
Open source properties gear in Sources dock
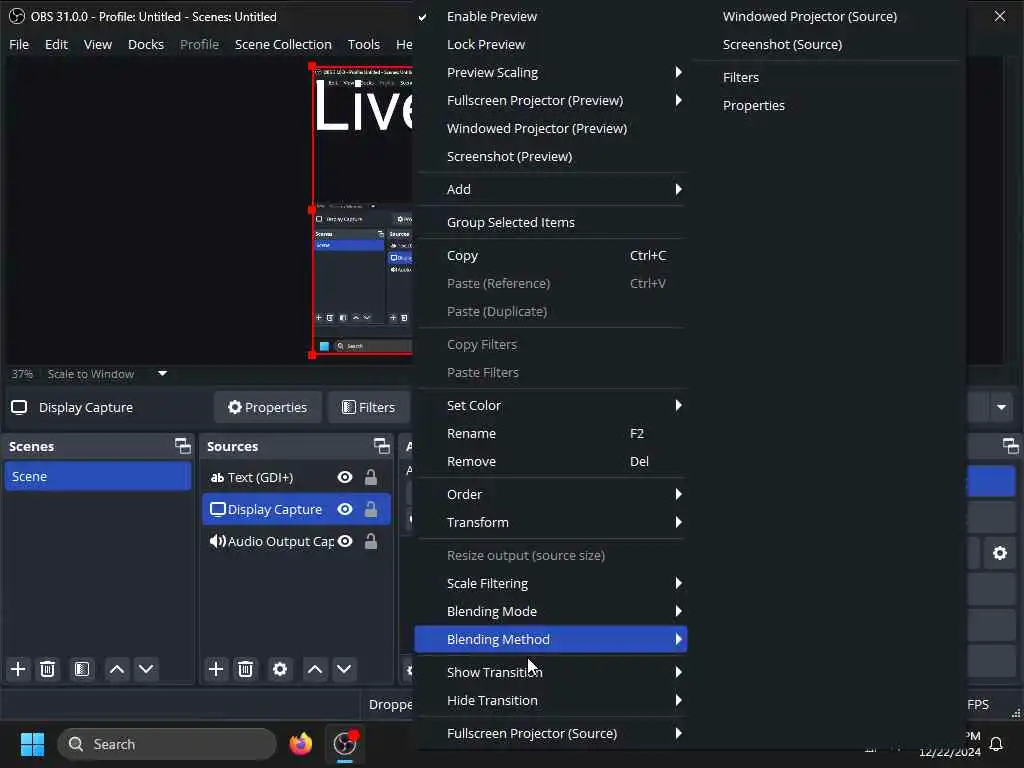(280, 669)
